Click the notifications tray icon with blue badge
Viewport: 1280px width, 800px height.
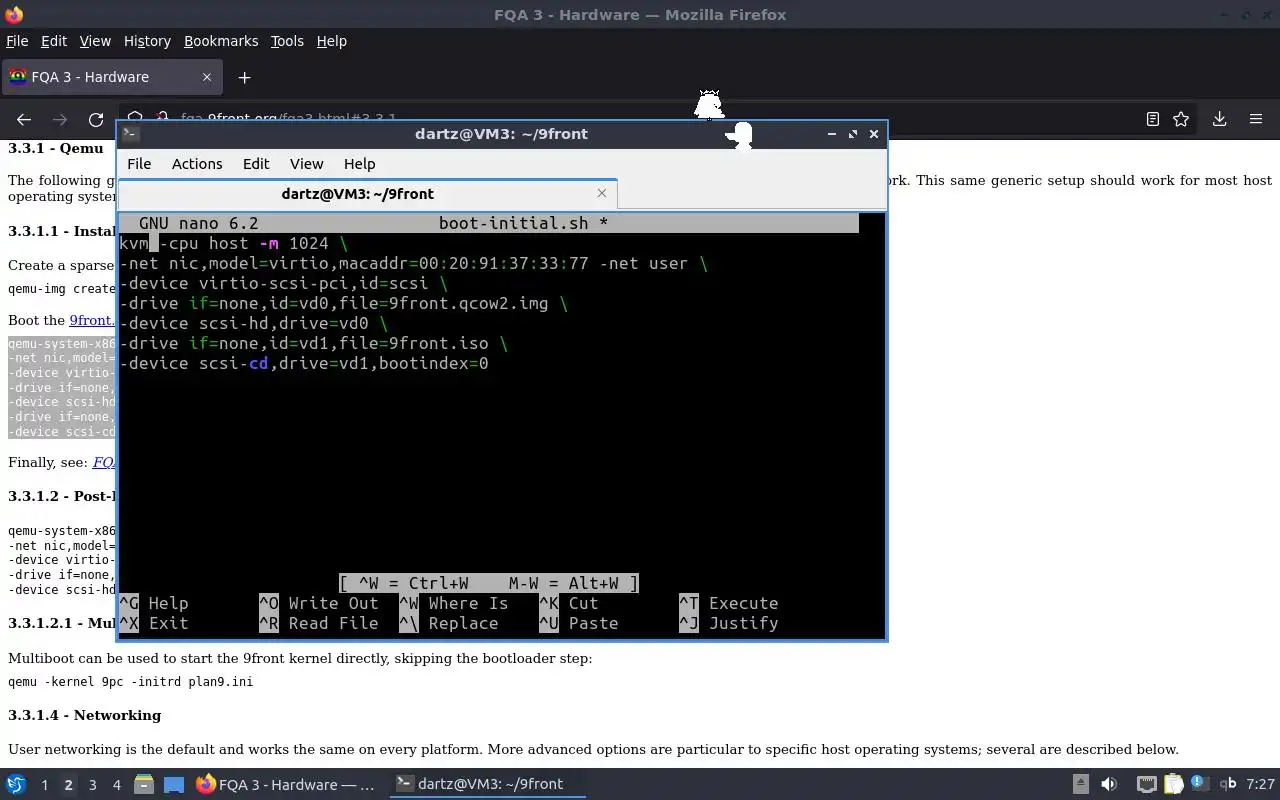(1200, 784)
